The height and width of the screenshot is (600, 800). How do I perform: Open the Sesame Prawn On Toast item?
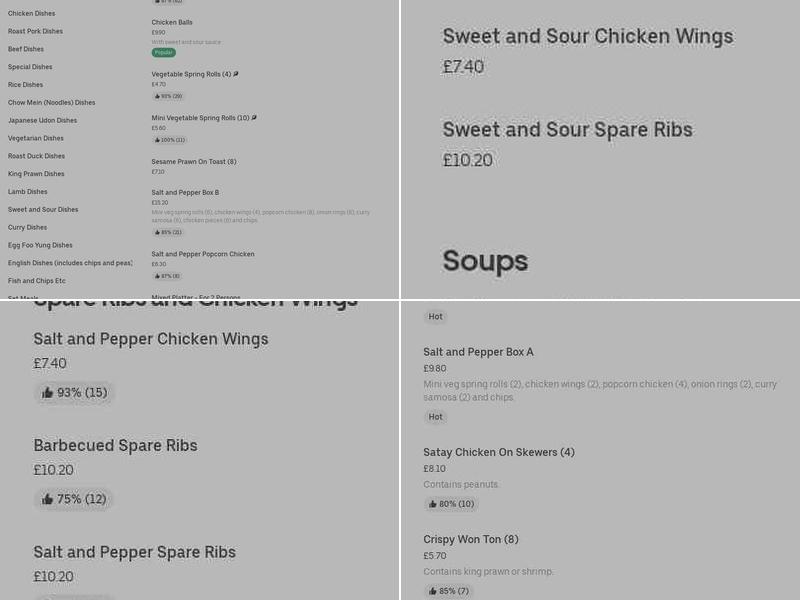[193, 161]
